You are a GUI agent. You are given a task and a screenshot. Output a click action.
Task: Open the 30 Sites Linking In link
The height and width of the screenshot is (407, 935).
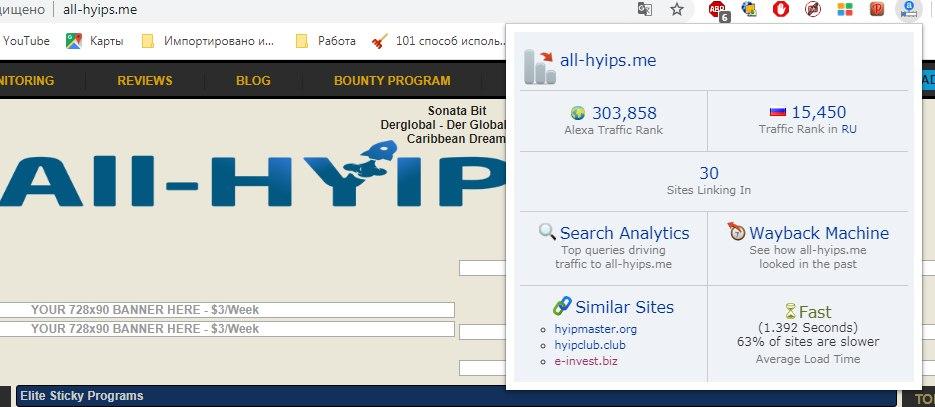coord(709,173)
